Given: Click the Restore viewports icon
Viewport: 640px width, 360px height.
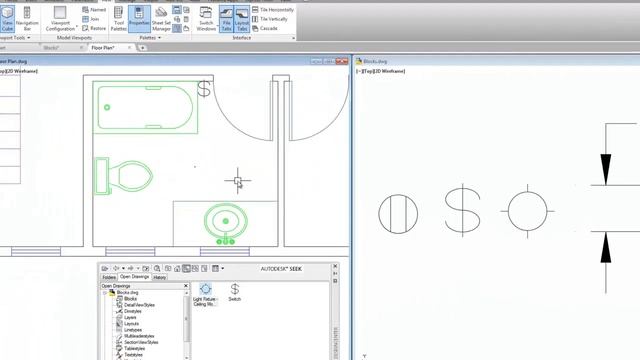Looking at the screenshot, I should [x=85, y=28].
